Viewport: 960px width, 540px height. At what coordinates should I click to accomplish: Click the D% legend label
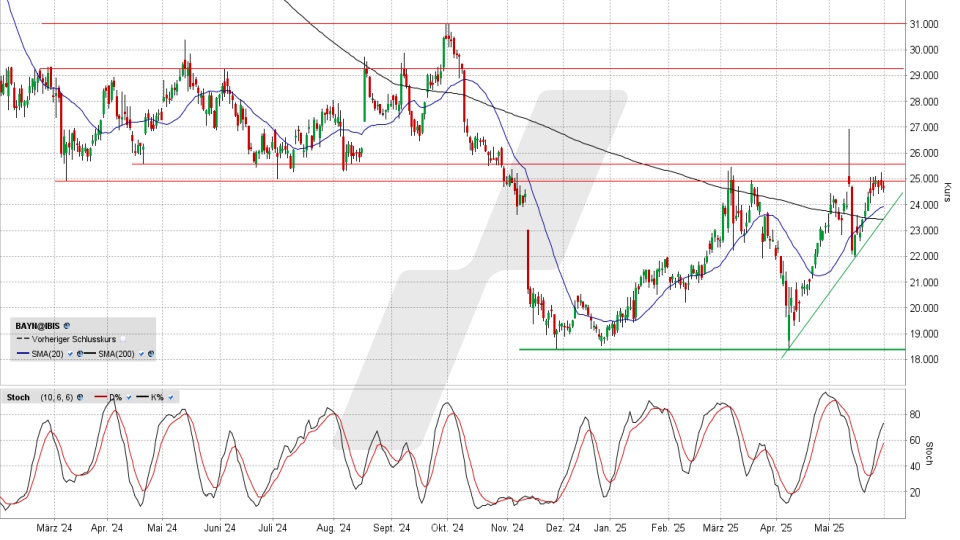[116, 397]
